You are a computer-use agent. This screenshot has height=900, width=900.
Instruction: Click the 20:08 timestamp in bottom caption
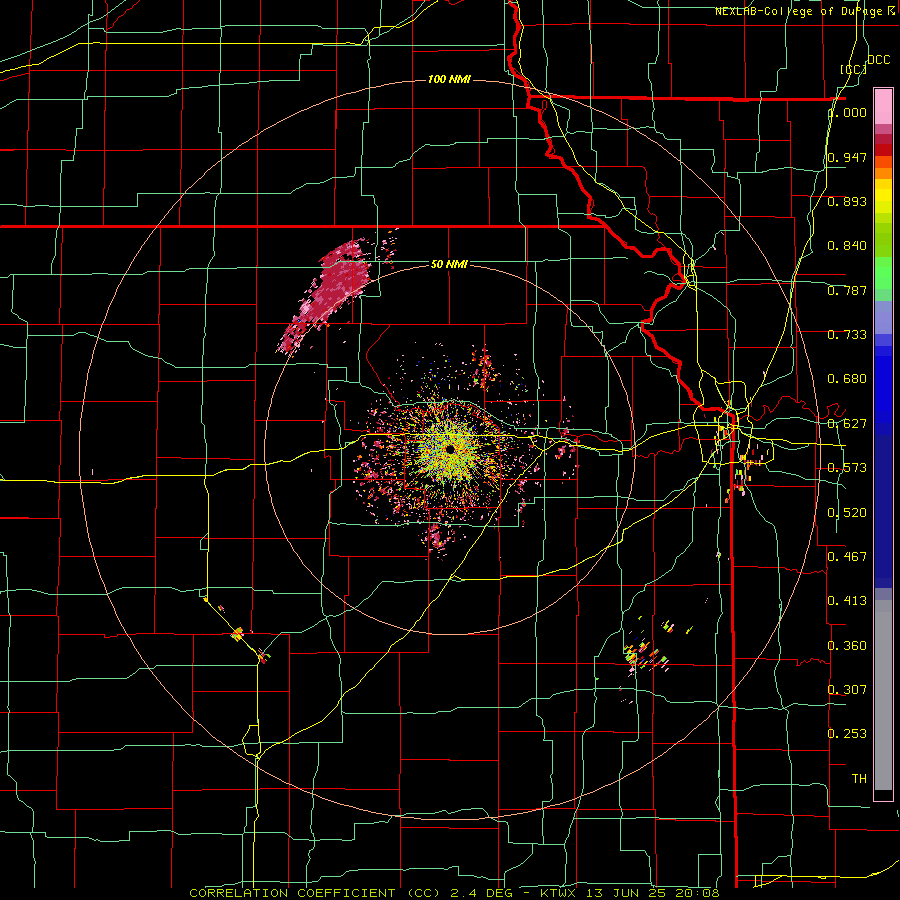tap(697, 893)
